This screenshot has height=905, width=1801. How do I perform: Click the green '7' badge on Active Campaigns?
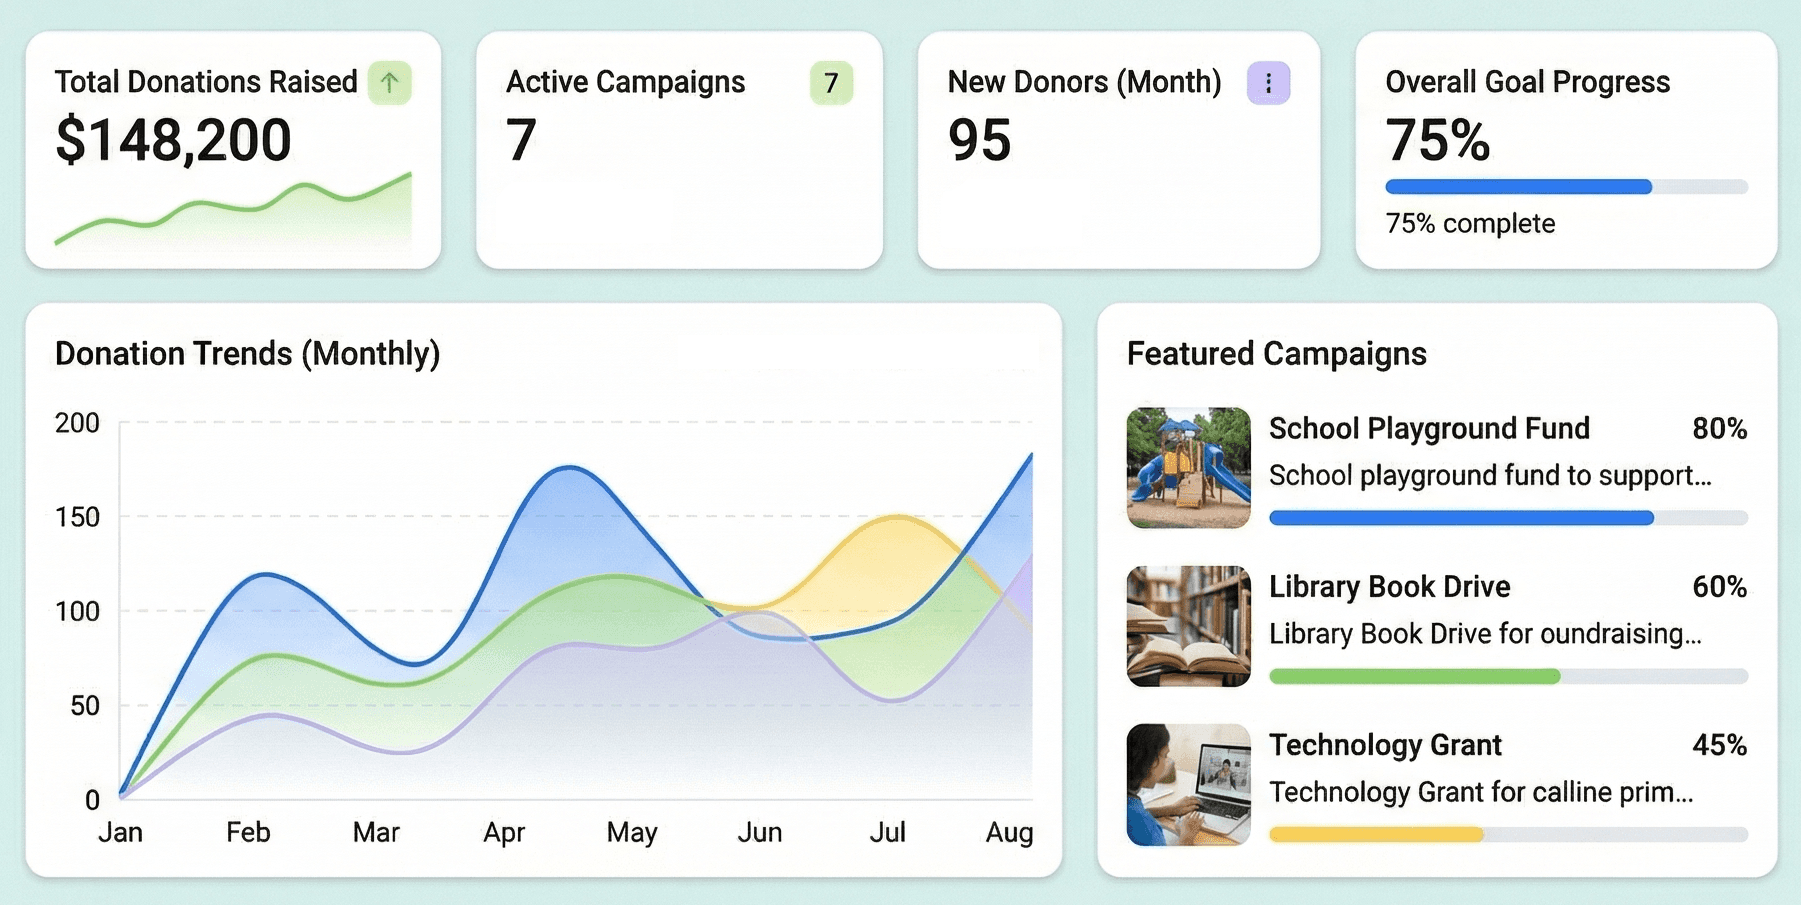tap(831, 84)
